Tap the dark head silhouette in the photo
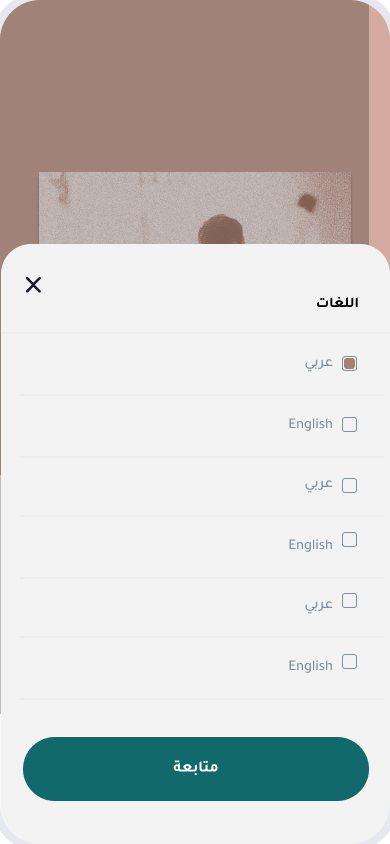This screenshot has width=390, height=844. point(221,230)
